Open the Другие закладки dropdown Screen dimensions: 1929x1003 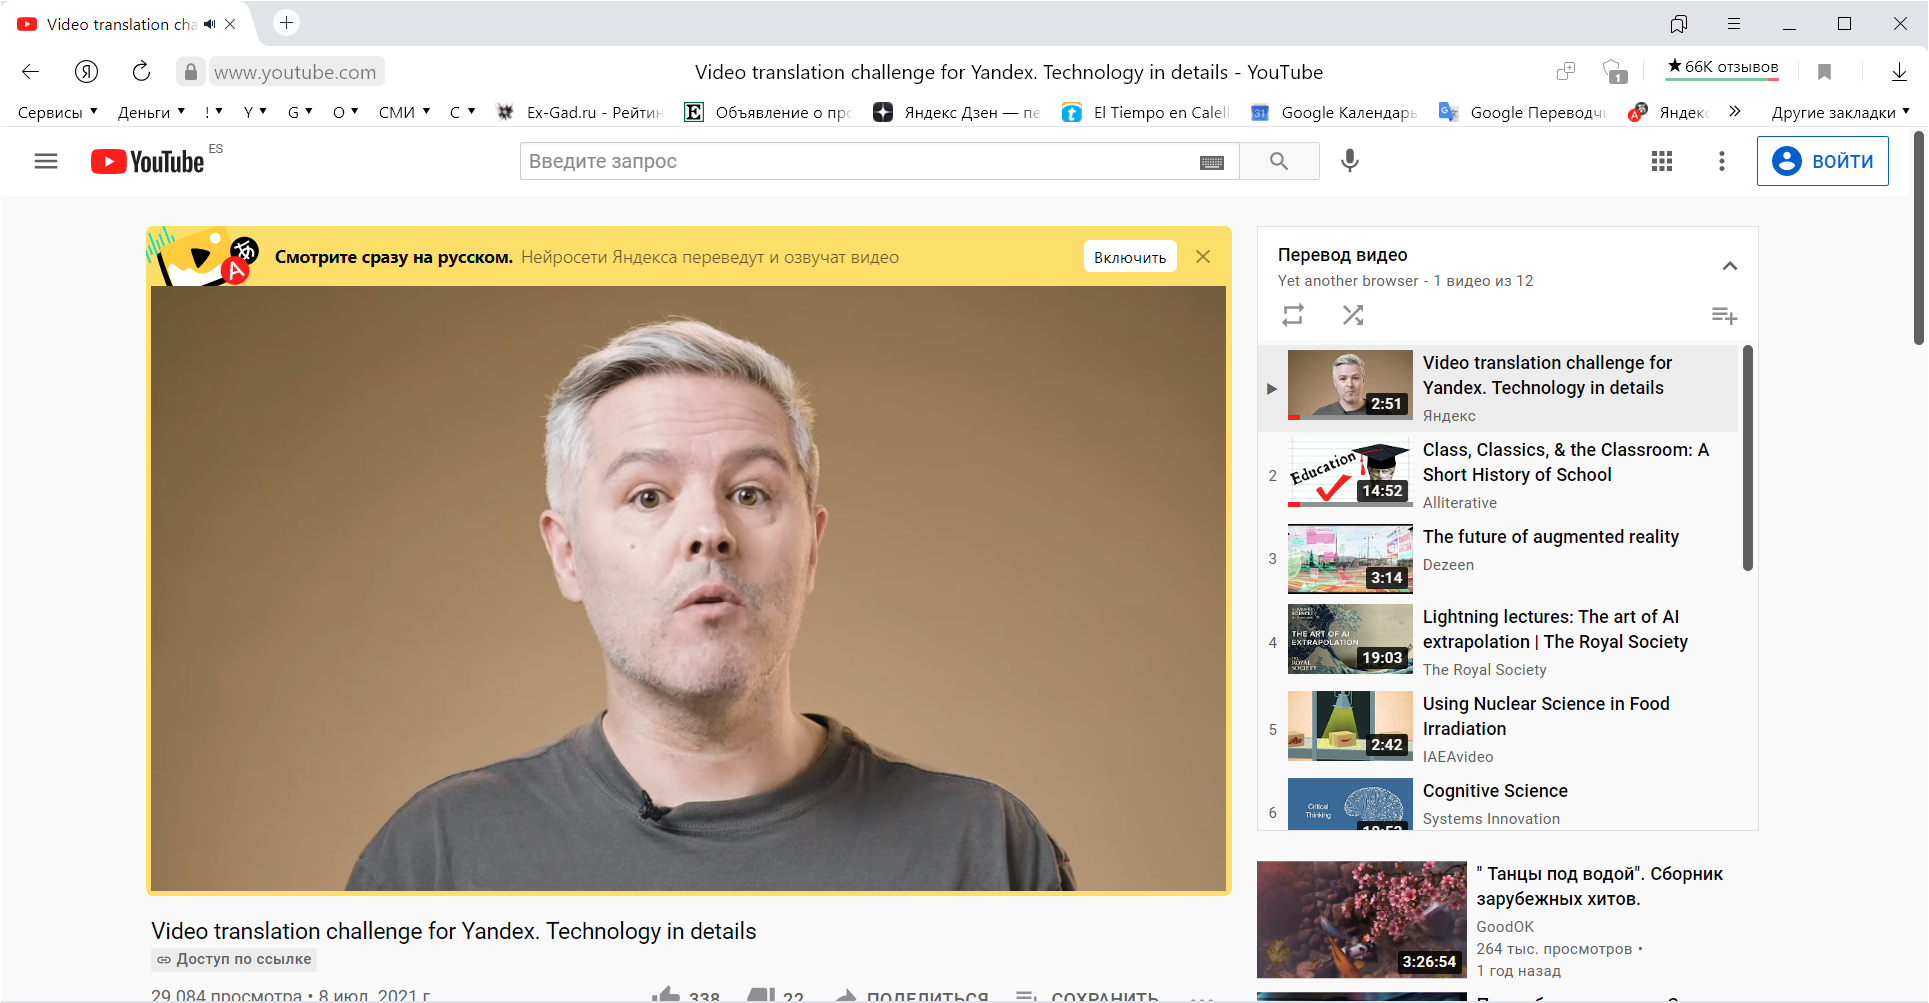[x=1839, y=112]
